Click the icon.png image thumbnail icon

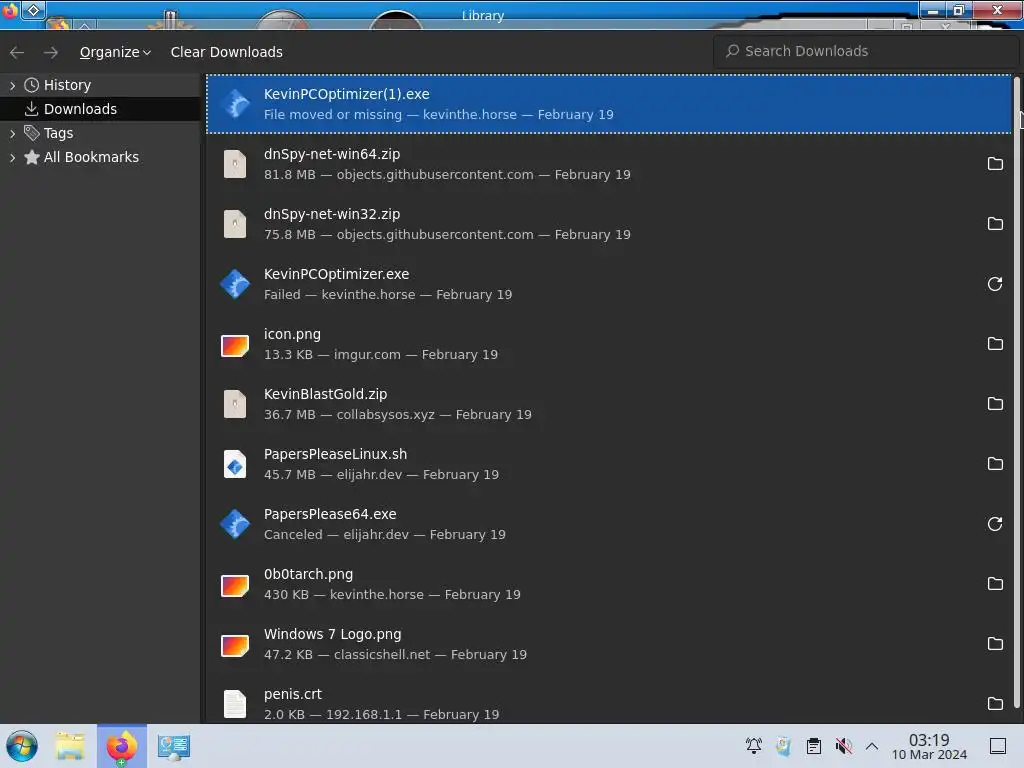235,345
